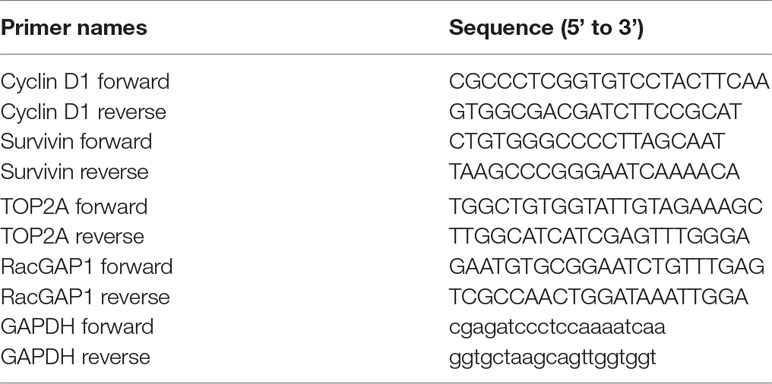Select the Cyclin D1 forward row label
The width and height of the screenshot is (772, 384).
click(x=85, y=82)
